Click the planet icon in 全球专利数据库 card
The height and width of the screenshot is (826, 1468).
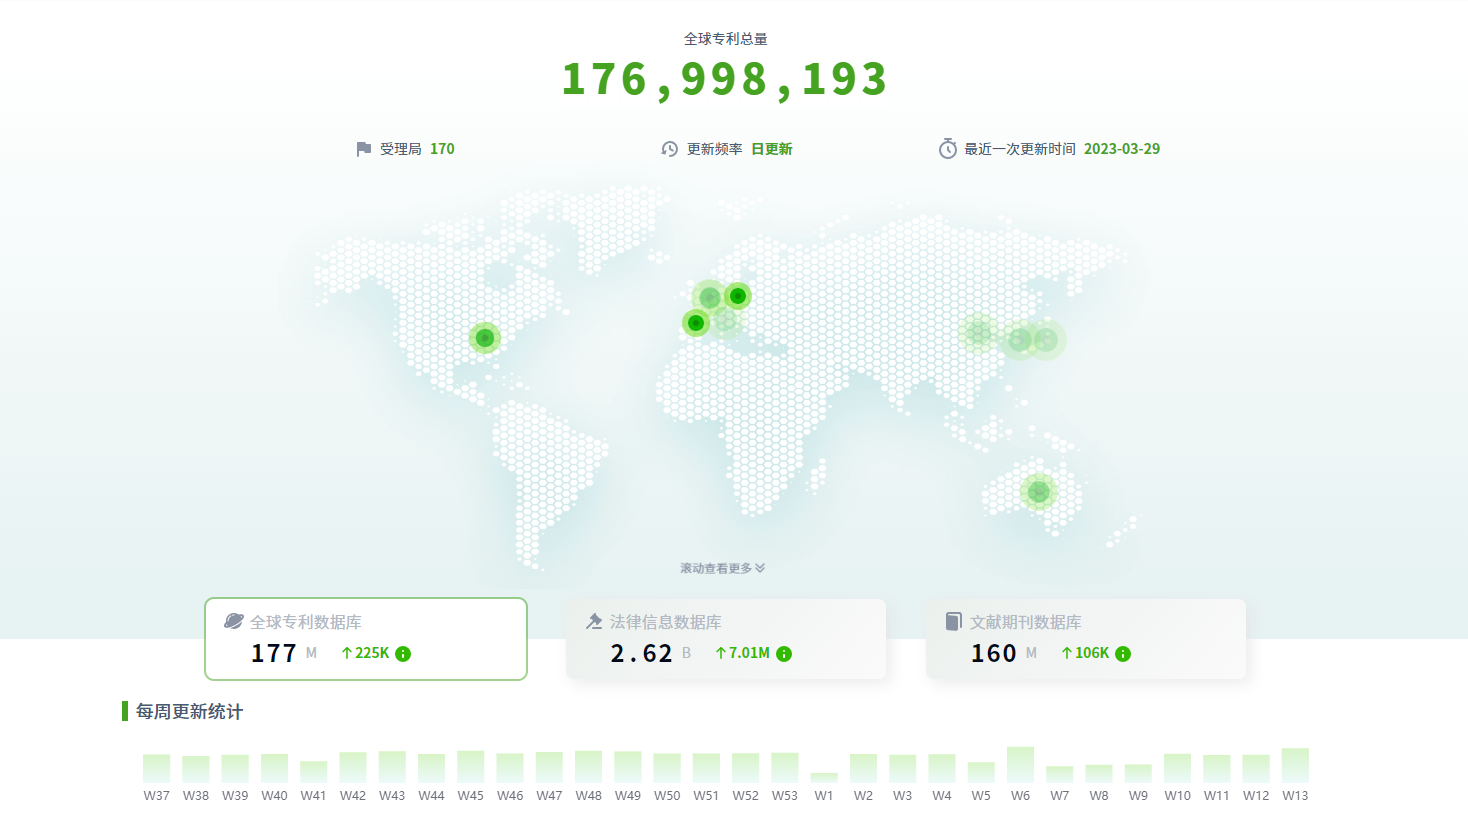pyautogui.click(x=234, y=621)
